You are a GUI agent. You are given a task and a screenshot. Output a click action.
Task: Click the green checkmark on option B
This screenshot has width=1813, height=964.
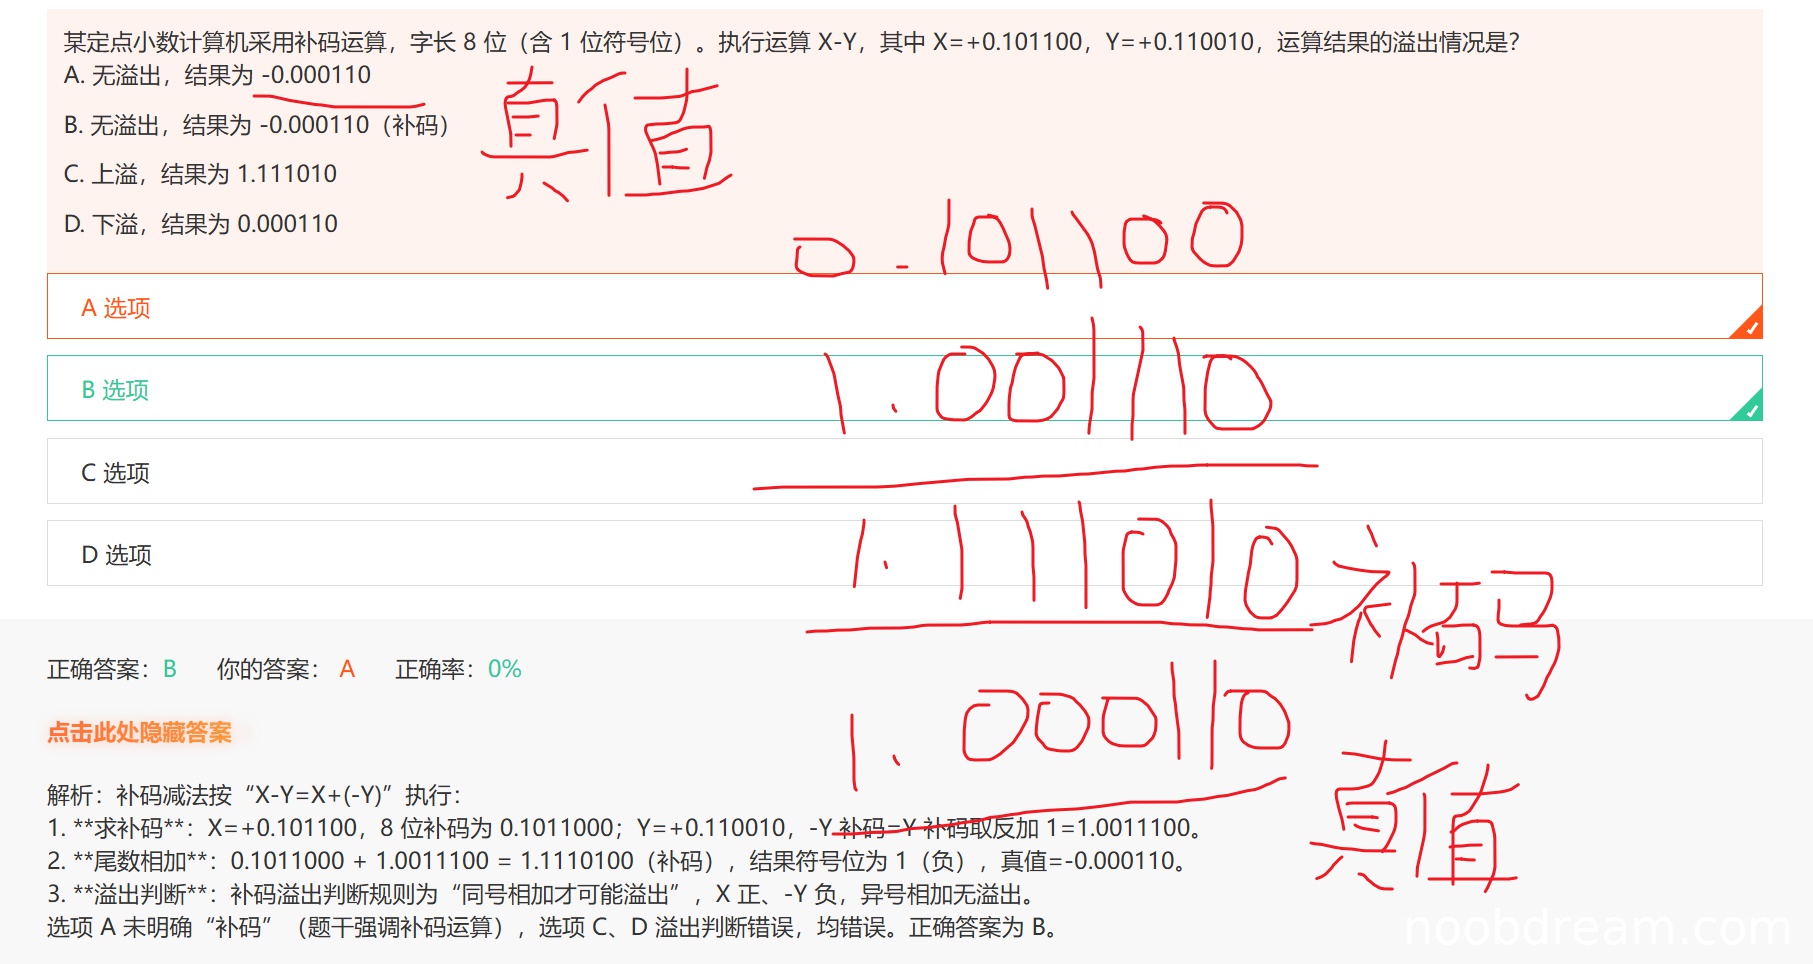(x=1749, y=408)
